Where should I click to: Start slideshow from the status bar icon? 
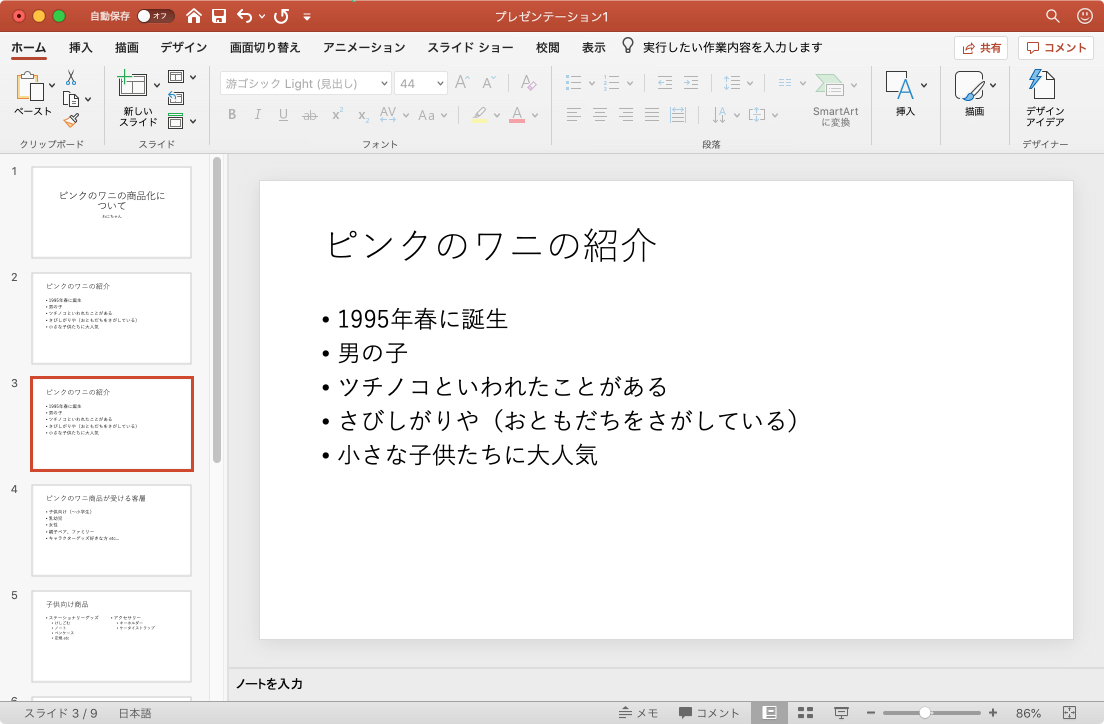click(x=841, y=712)
